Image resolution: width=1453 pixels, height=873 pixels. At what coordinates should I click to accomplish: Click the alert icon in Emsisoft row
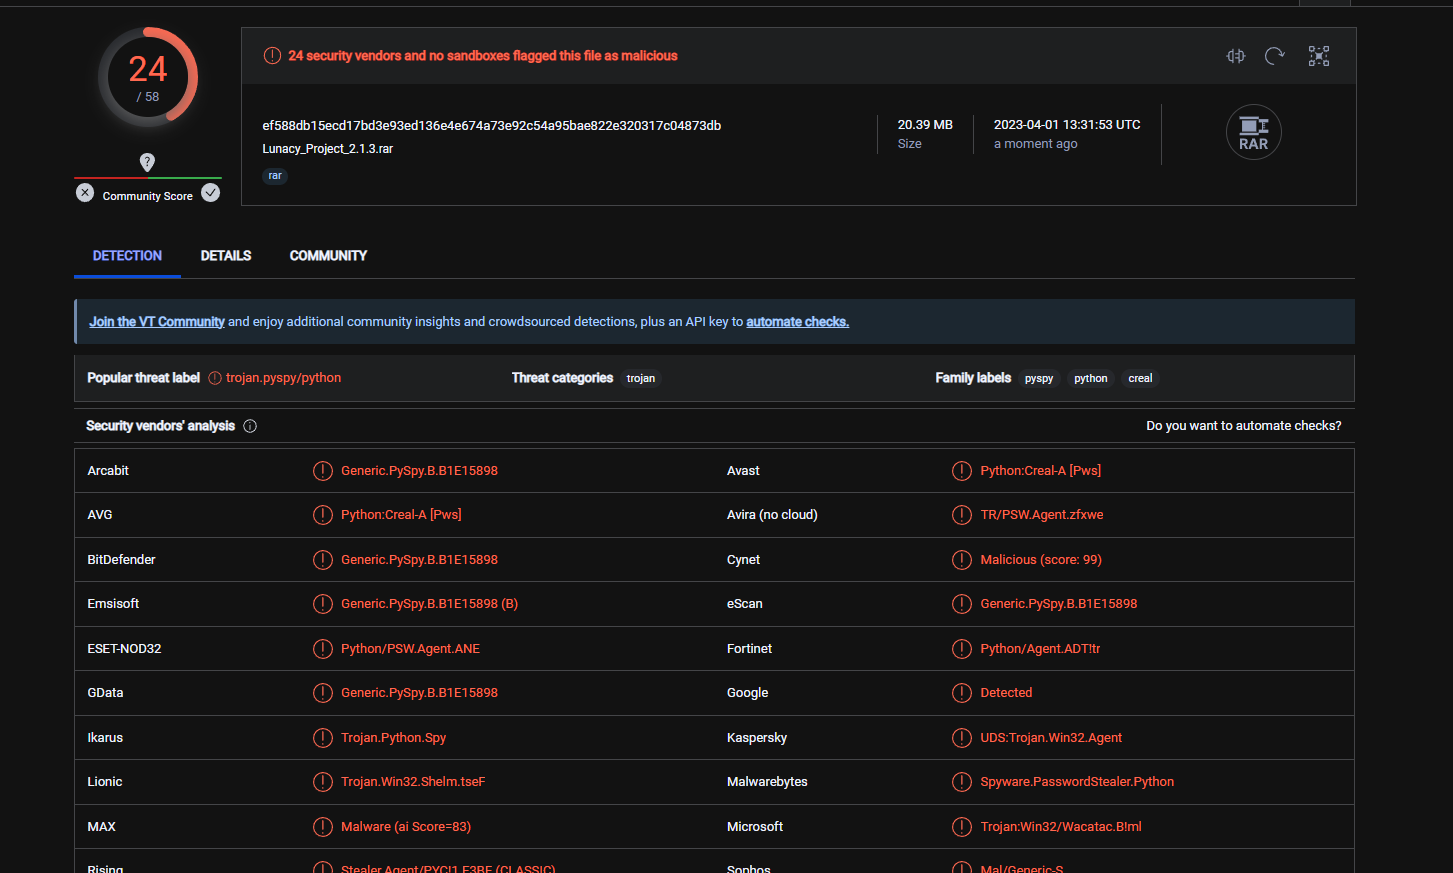(323, 604)
